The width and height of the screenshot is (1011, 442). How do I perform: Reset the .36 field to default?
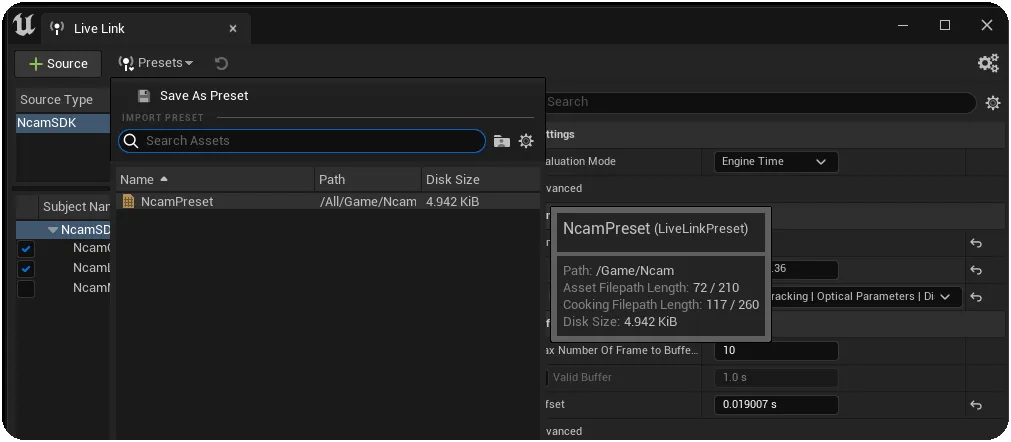(976, 270)
